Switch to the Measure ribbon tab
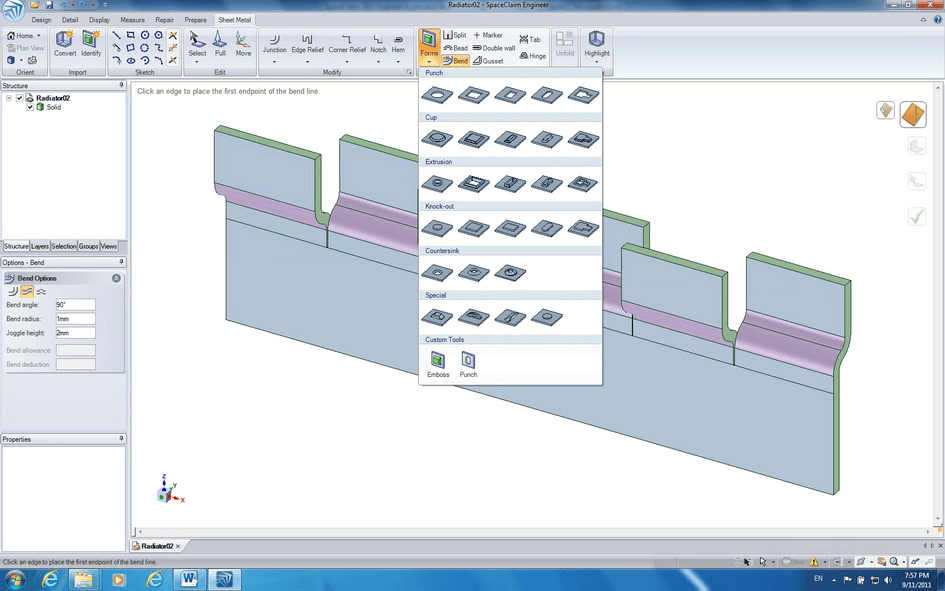The height and width of the screenshot is (591, 945). (132, 20)
